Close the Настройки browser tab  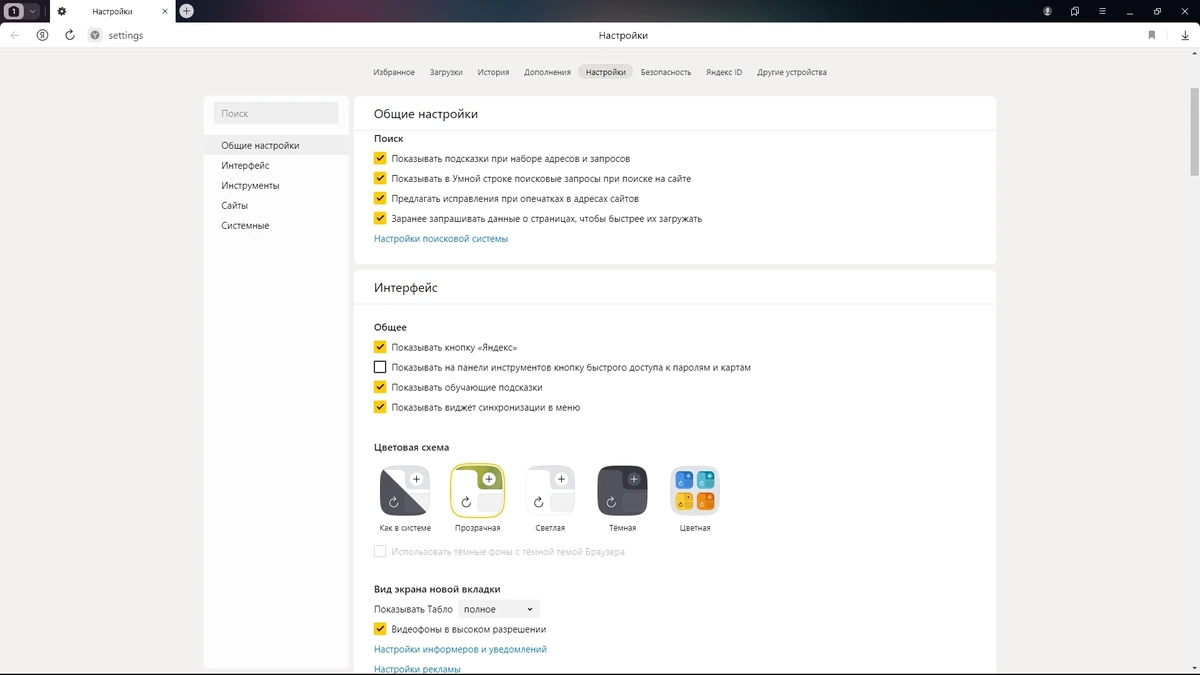tap(164, 11)
